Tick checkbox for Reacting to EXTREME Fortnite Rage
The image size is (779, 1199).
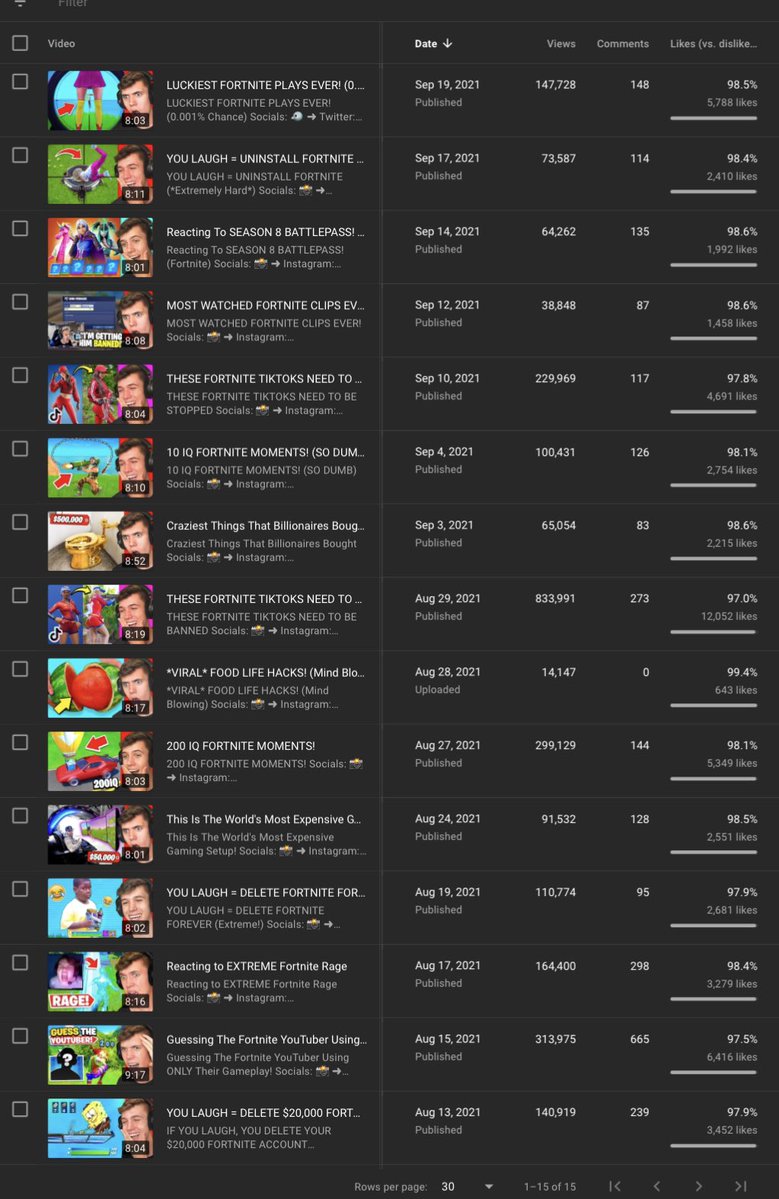point(20,963)
